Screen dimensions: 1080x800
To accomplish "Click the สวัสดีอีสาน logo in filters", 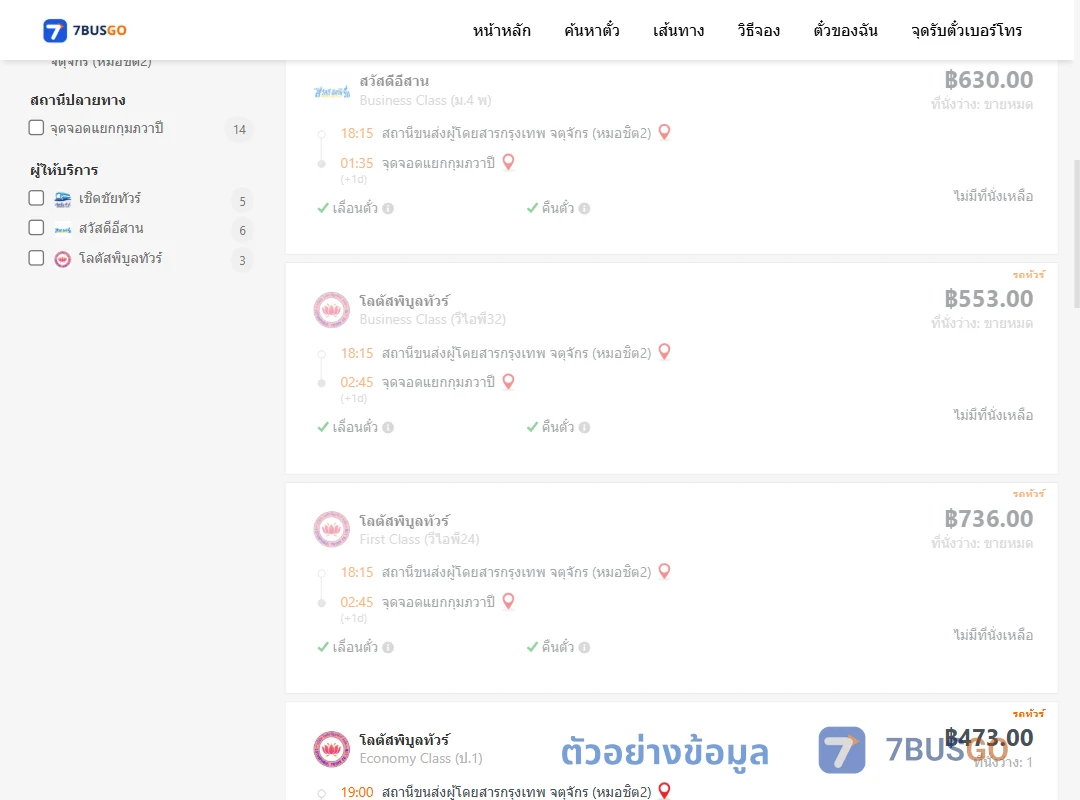I will pyautogui.click(x=63, y=229).
